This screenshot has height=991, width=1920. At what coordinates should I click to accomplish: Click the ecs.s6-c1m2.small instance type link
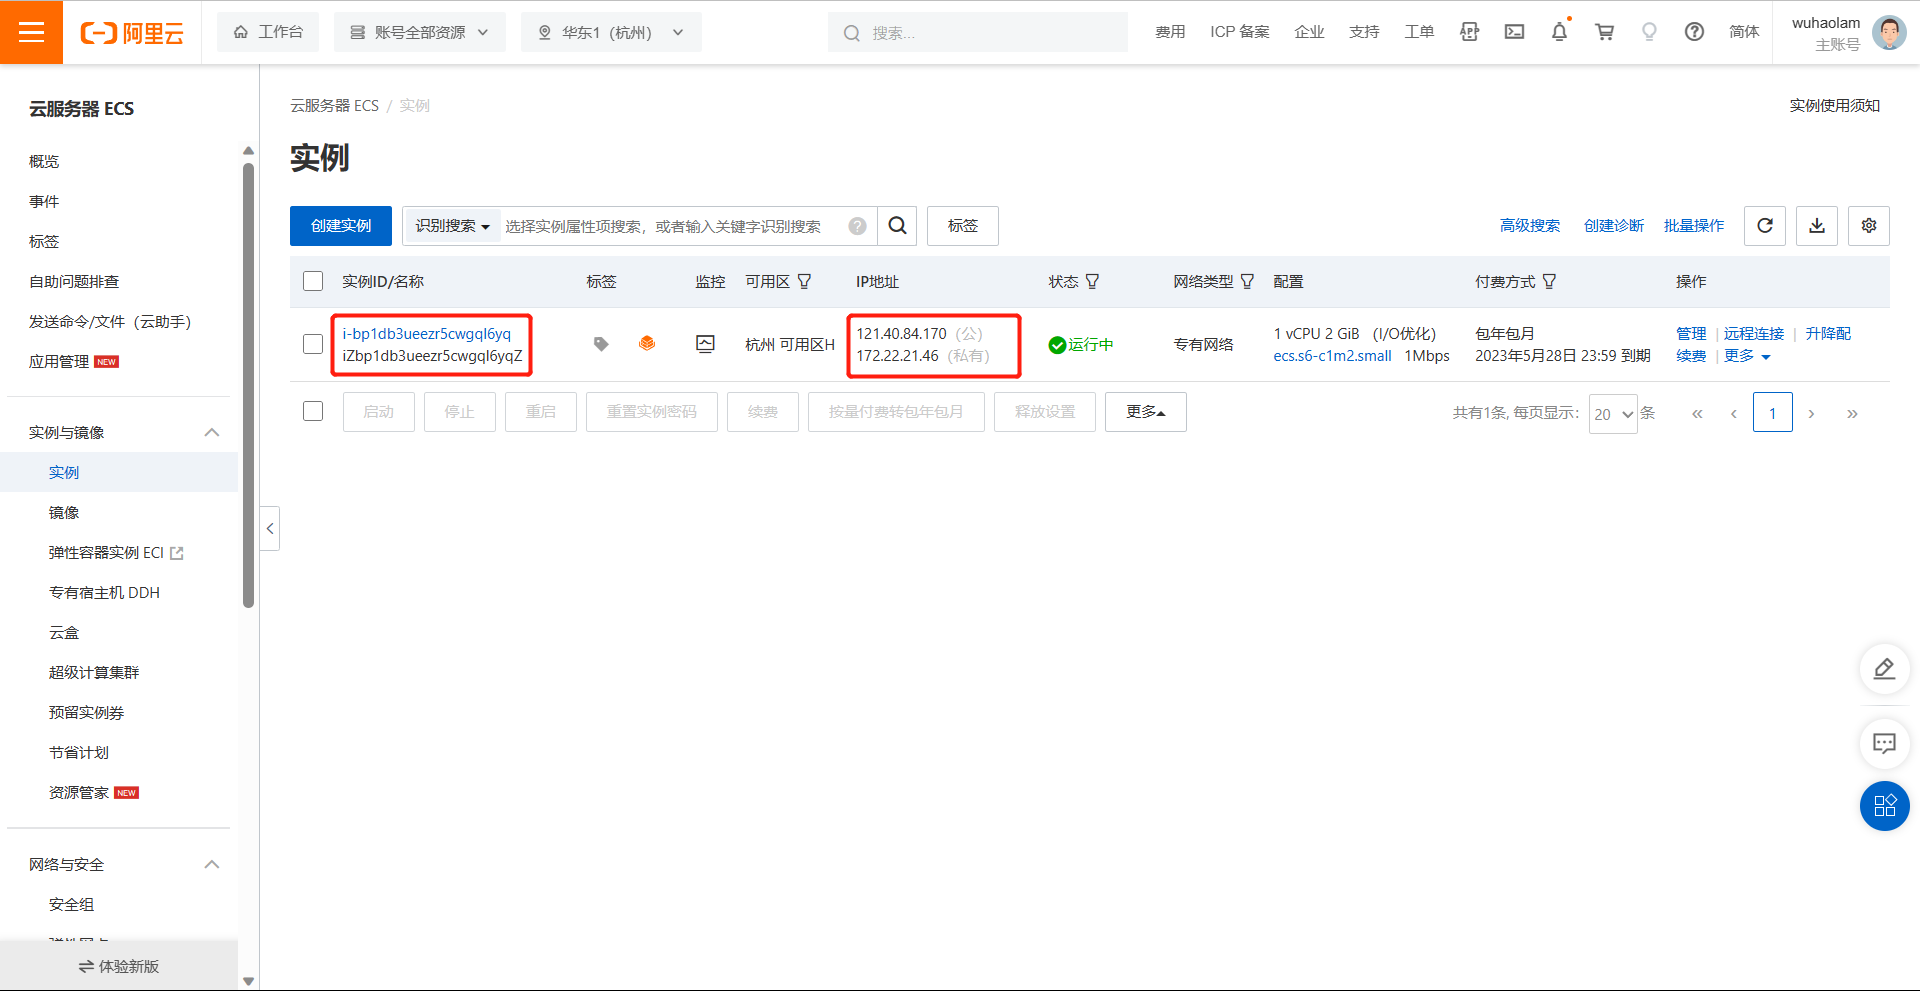(1332, 356)
